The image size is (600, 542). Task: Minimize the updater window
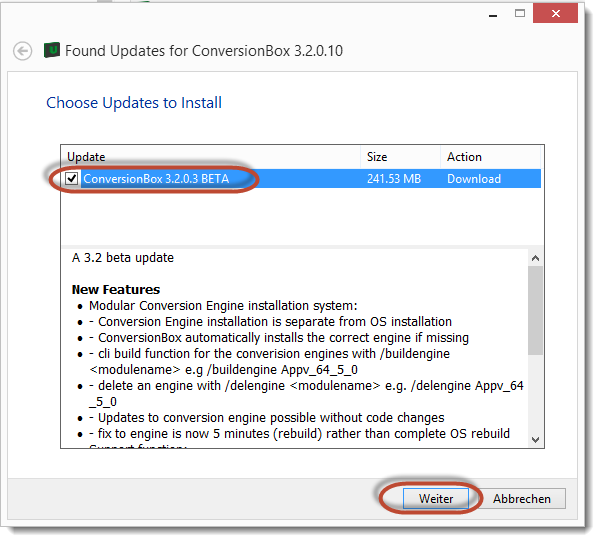click(493, 14)
